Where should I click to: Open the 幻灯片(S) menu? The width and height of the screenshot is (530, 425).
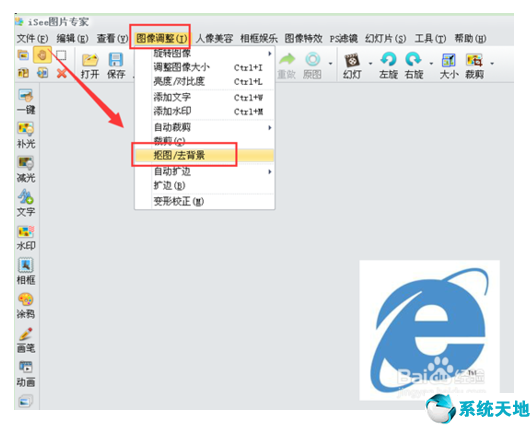coord(386,39)
